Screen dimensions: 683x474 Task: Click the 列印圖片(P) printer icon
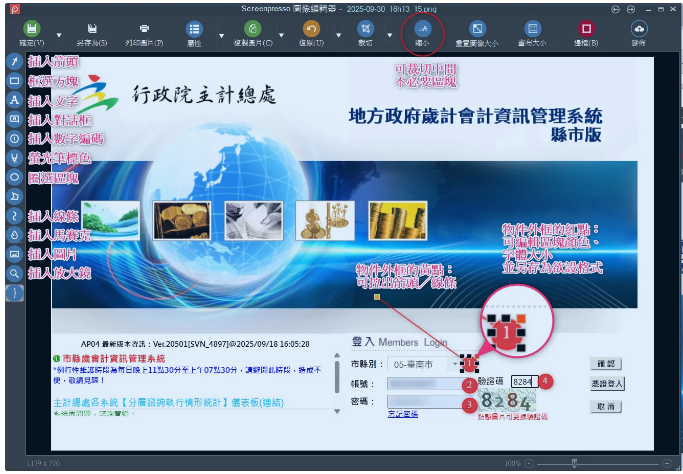point(144,29)
